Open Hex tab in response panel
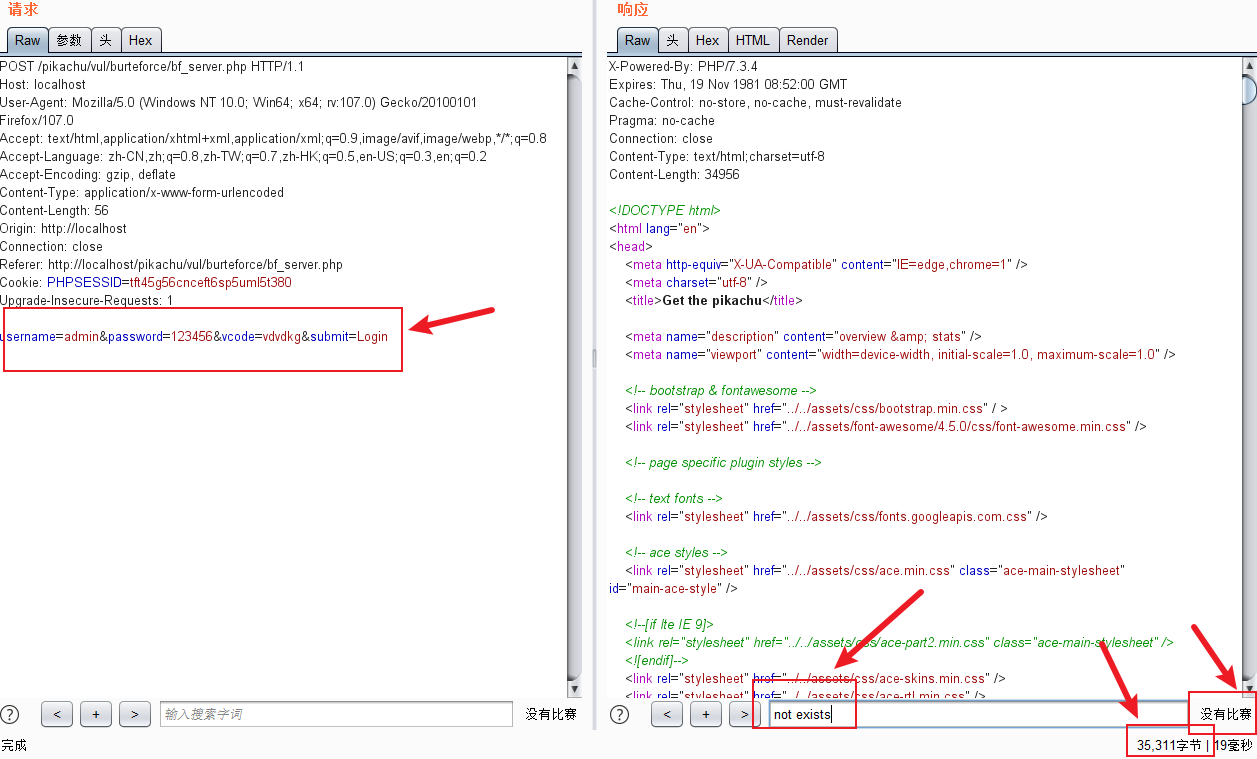The width and height of the screenshot is (1257, 759). [x=707, y=40]
